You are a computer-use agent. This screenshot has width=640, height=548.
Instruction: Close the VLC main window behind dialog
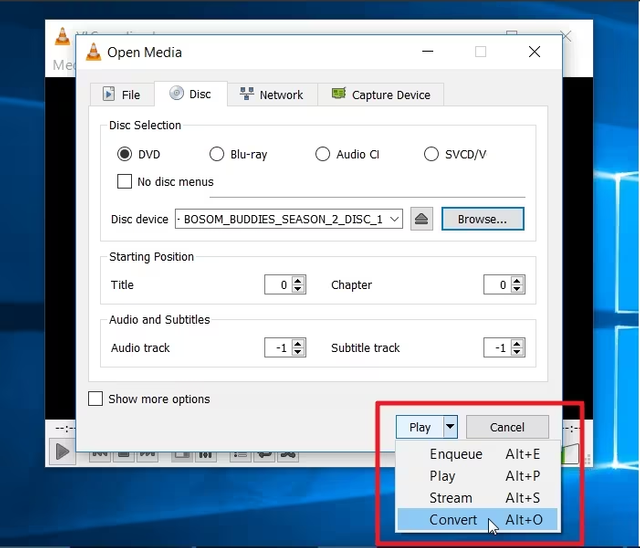point(567,36)
